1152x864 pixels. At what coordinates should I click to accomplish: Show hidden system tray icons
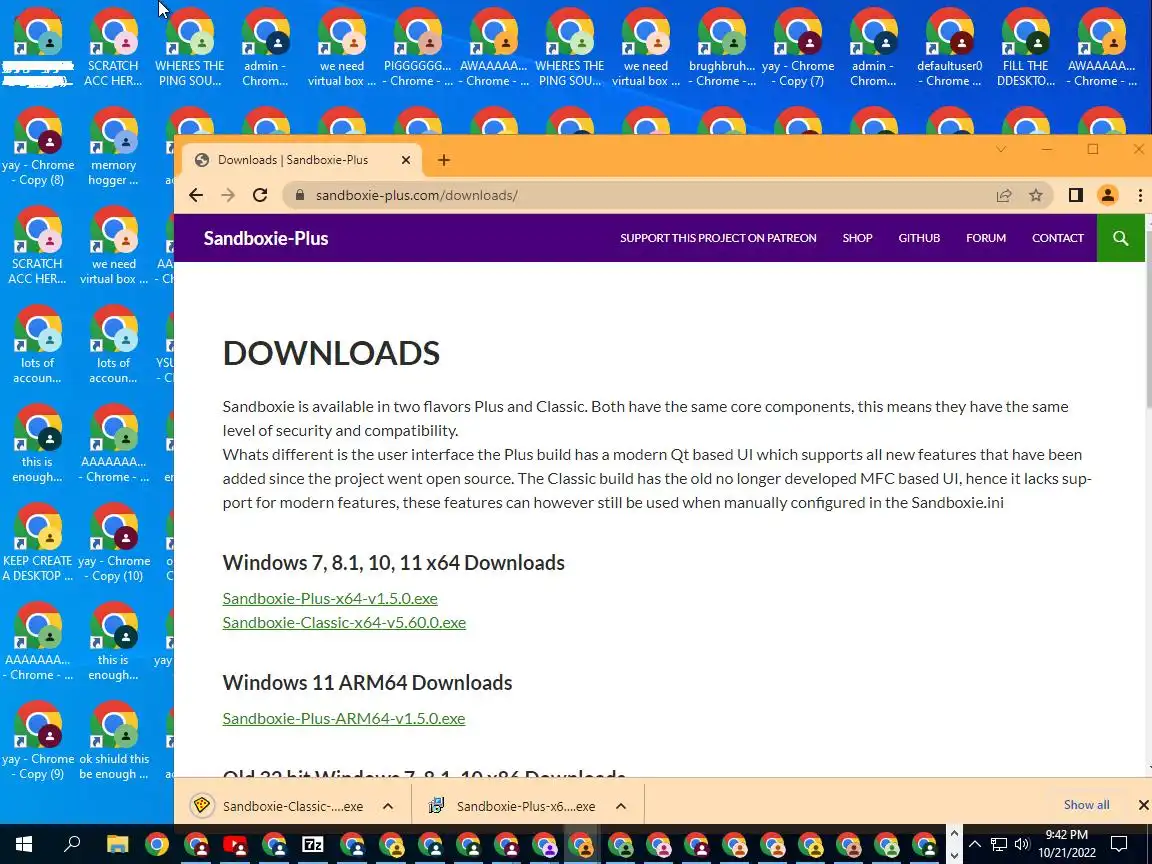(x=974, y=844)
